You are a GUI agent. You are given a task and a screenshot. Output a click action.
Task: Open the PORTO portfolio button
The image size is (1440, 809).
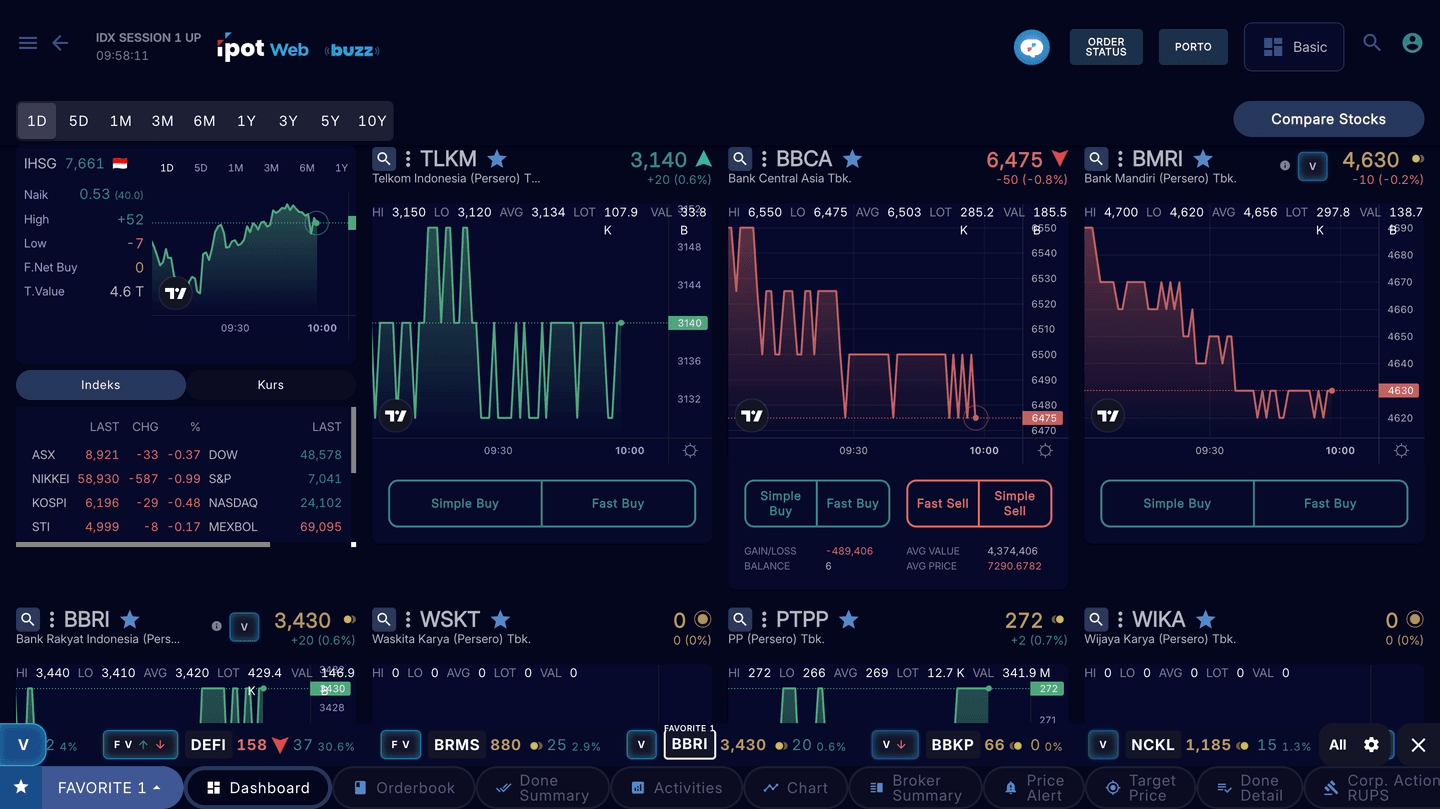[x=1193, y=47]
